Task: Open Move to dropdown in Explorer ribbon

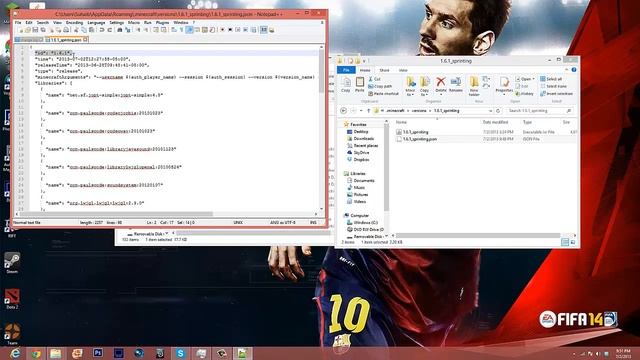Action: tap(410, 86)
